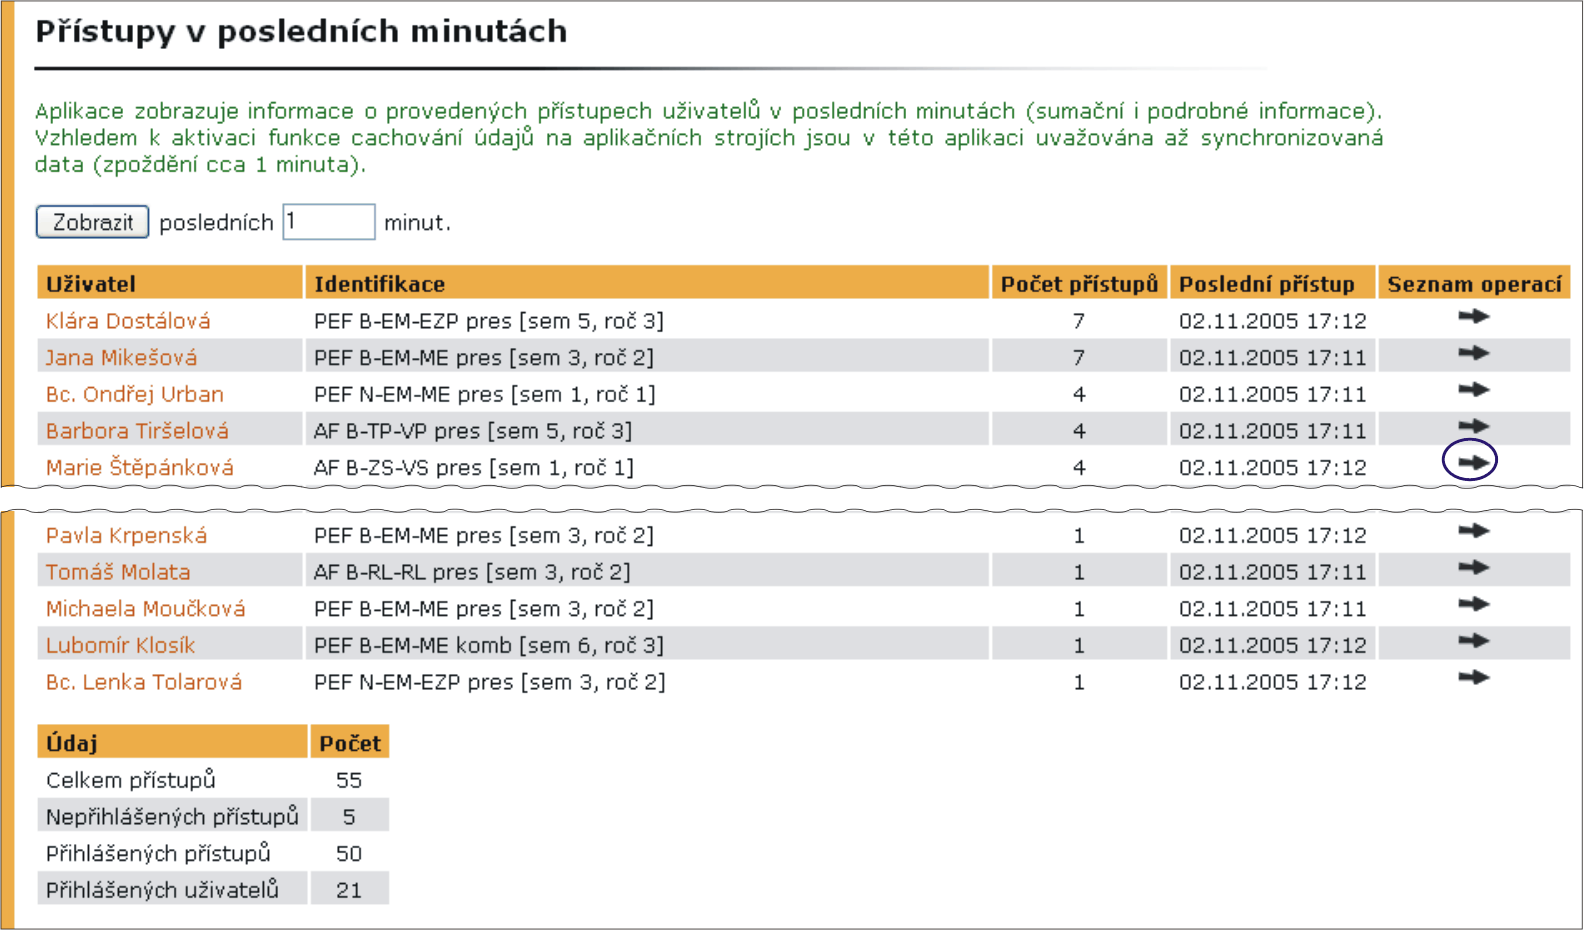Open user link Marie Štěpánková
Image resolution: width=1595 pixels, height=930 pixels.
pos(139,467)
